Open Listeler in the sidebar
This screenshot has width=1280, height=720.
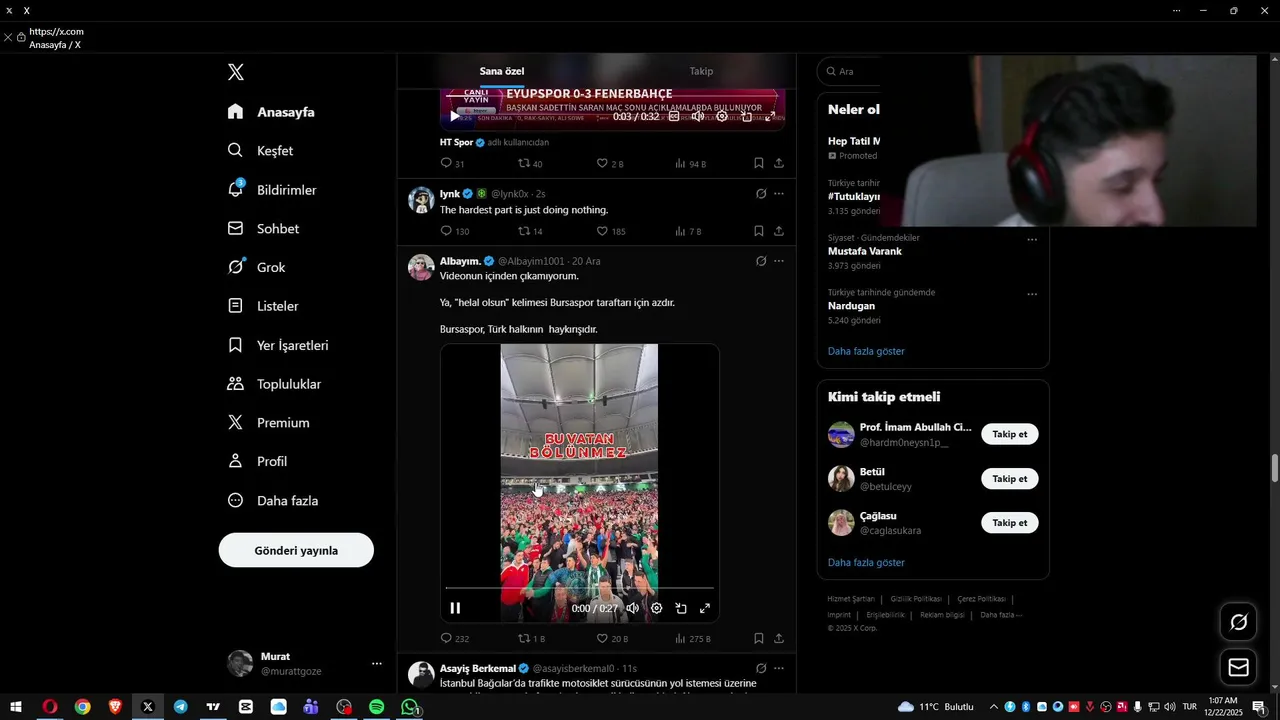point(263,306)
